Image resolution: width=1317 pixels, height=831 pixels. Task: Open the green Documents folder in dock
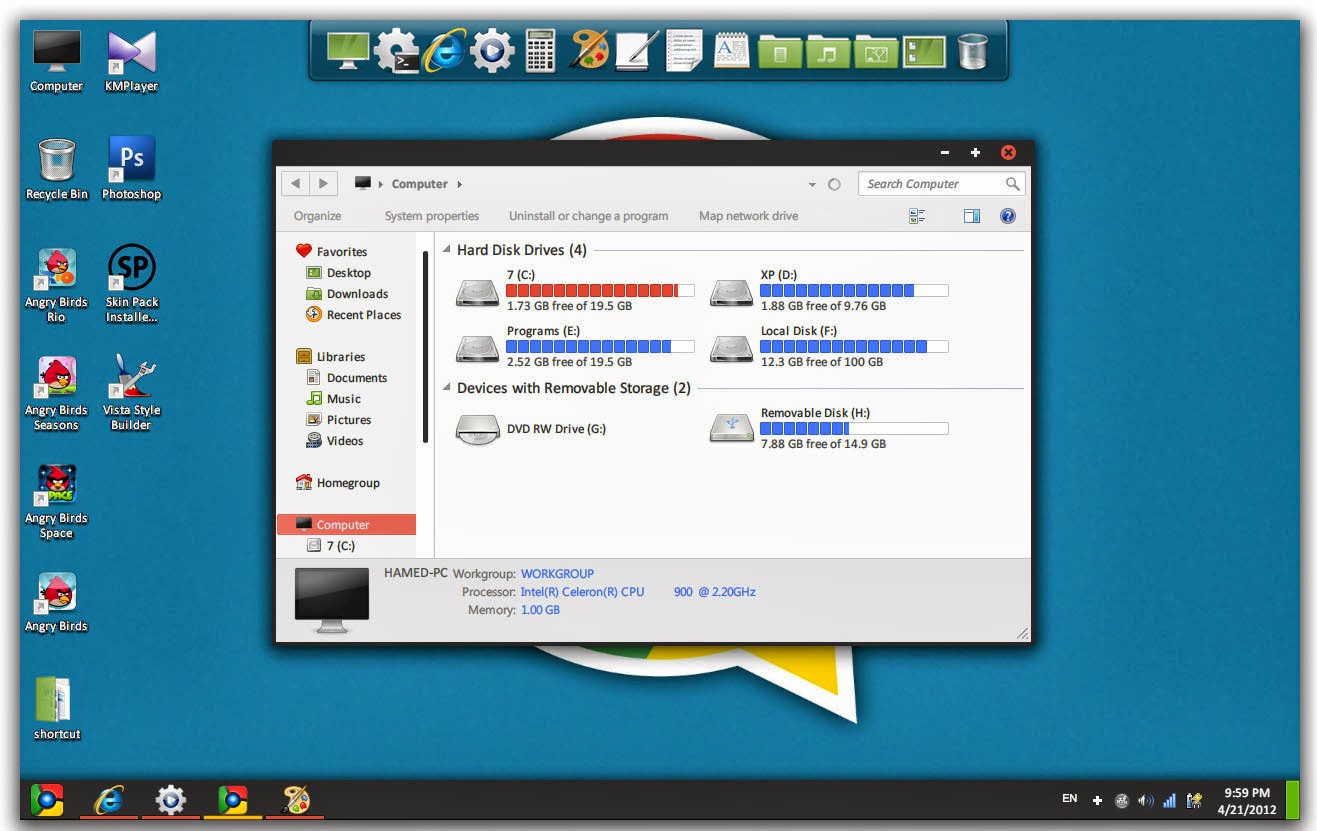(x=780, y=52)
